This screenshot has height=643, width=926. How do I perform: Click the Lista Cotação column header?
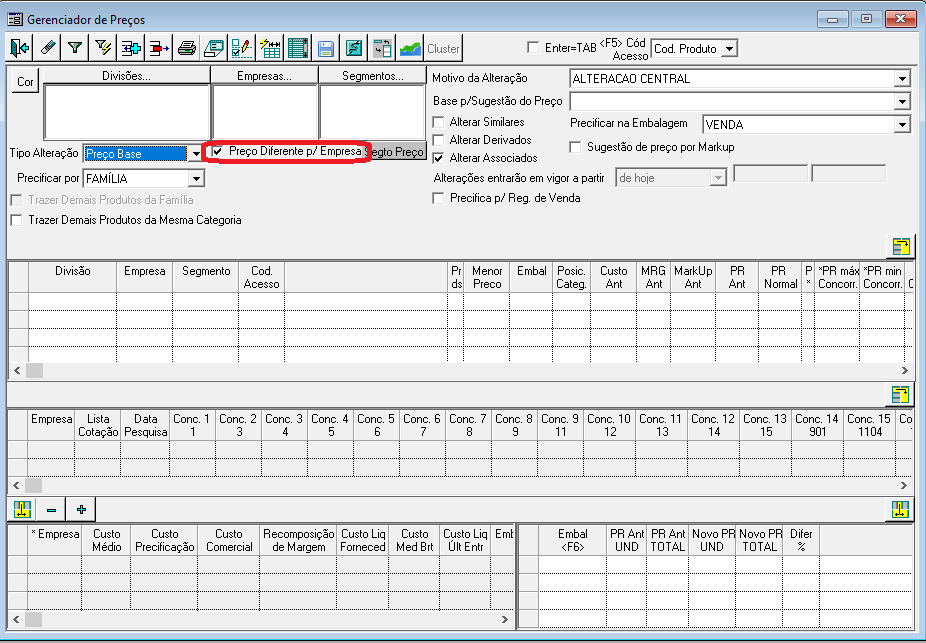[98, 425]
